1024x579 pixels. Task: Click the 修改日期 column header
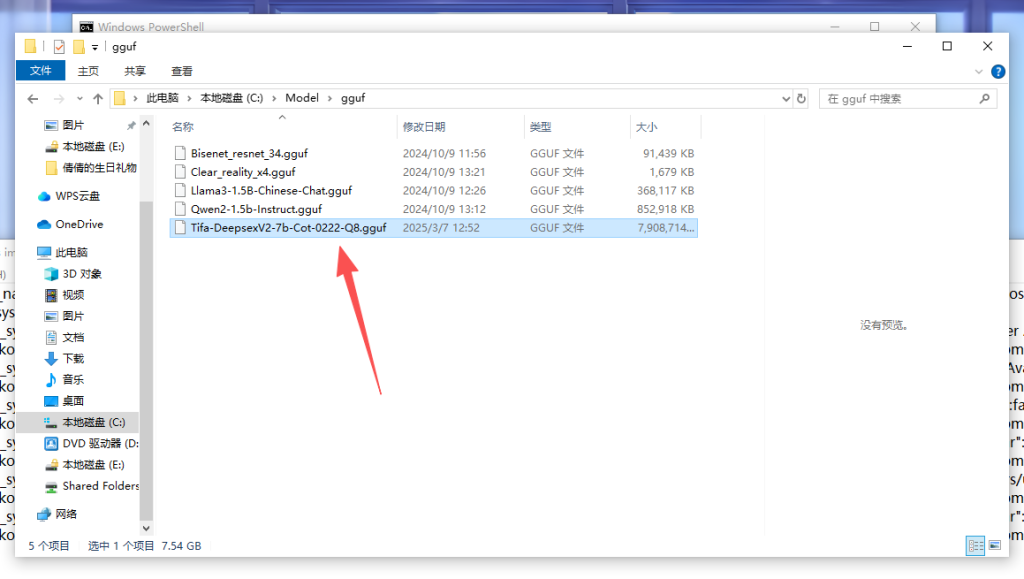coord(424,127)
